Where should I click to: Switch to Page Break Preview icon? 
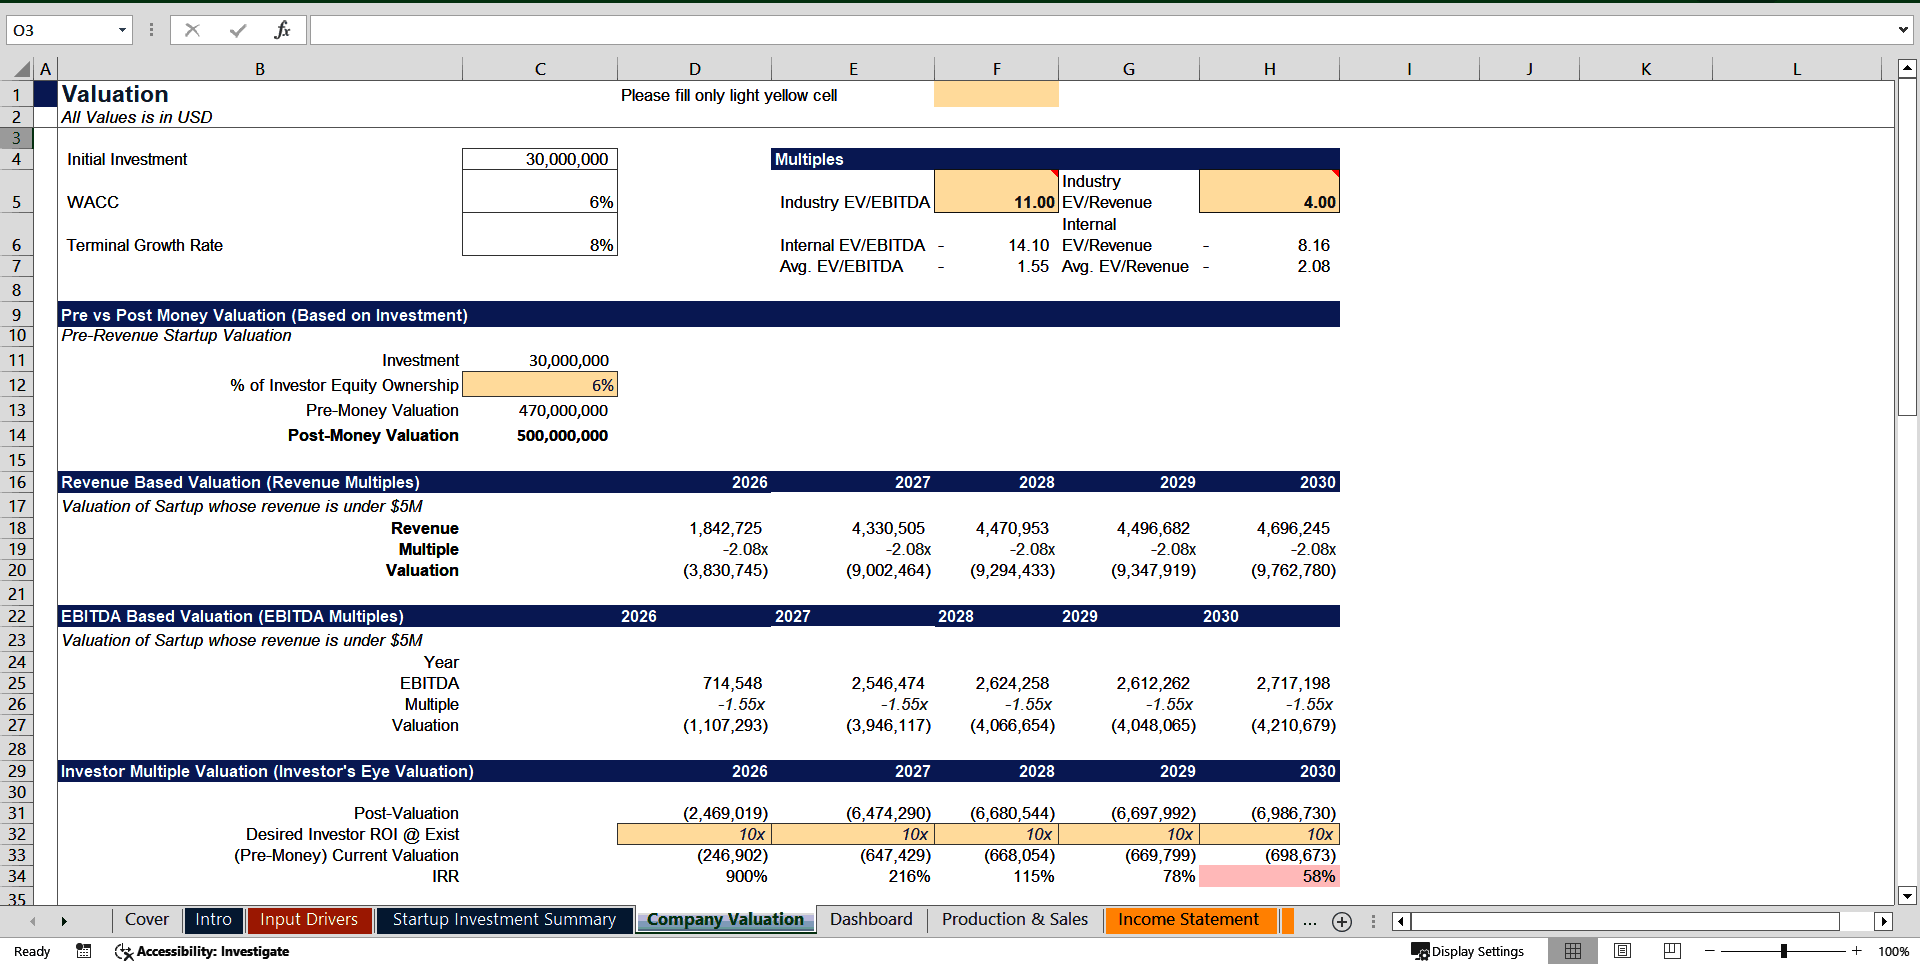[x=1671, y=951]
